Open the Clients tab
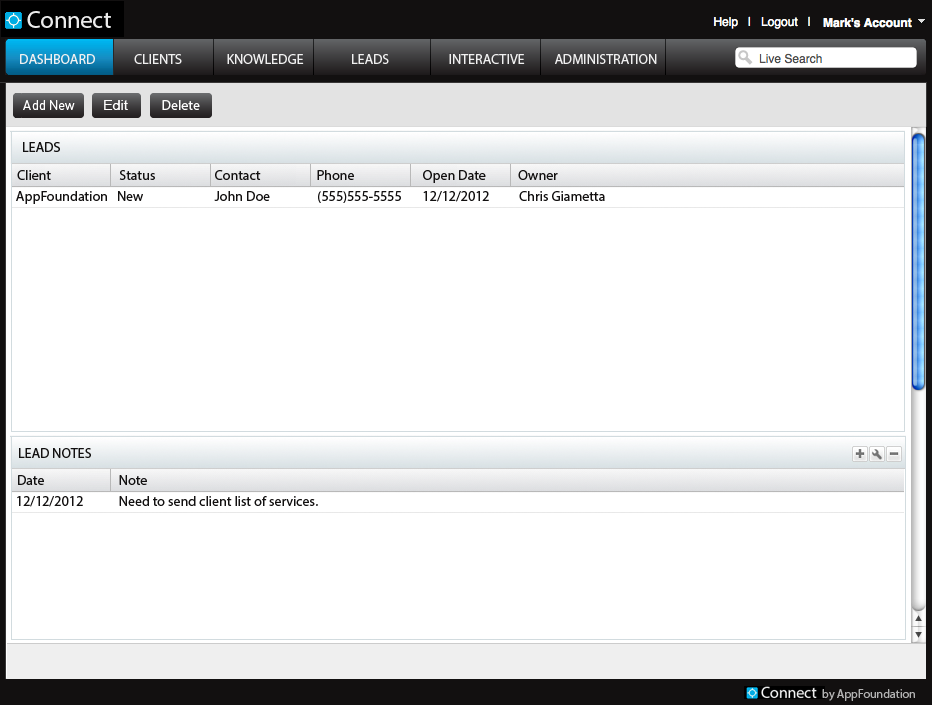The height and width of the screenshot is (705, 932). 158,59
